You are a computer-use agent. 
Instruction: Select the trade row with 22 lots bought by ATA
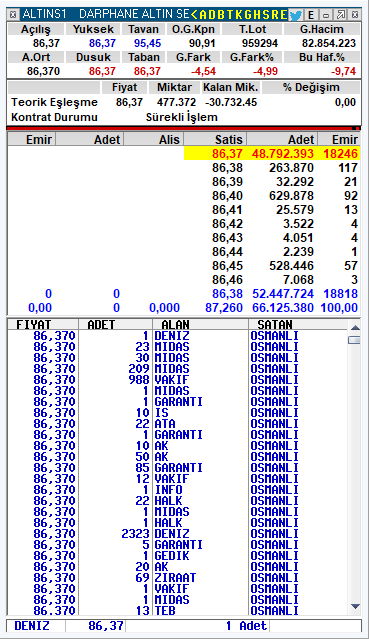(178, 424)
